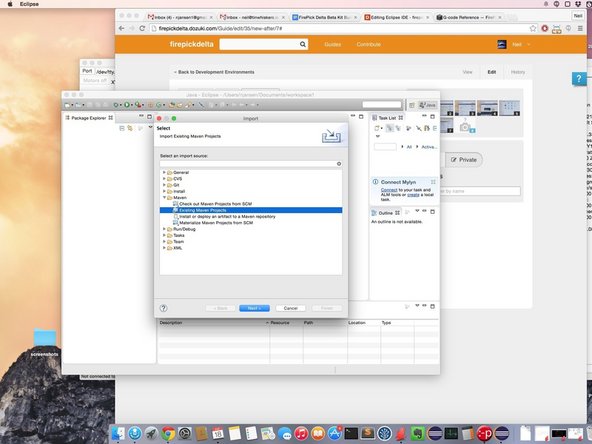Switch to the Outline tab
This screenshot has height=444, width=592.
386,213
